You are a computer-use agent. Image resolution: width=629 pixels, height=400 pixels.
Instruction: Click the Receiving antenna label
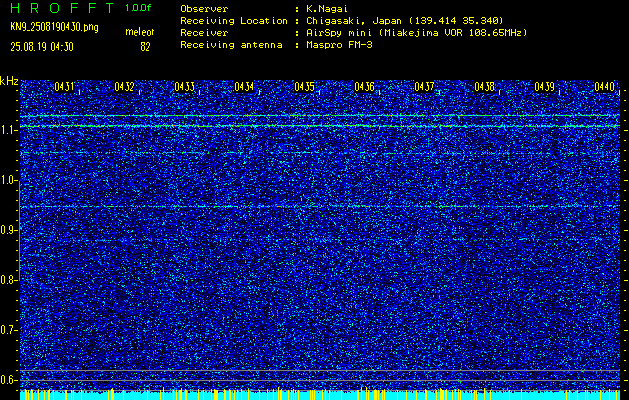click(231, 45)
